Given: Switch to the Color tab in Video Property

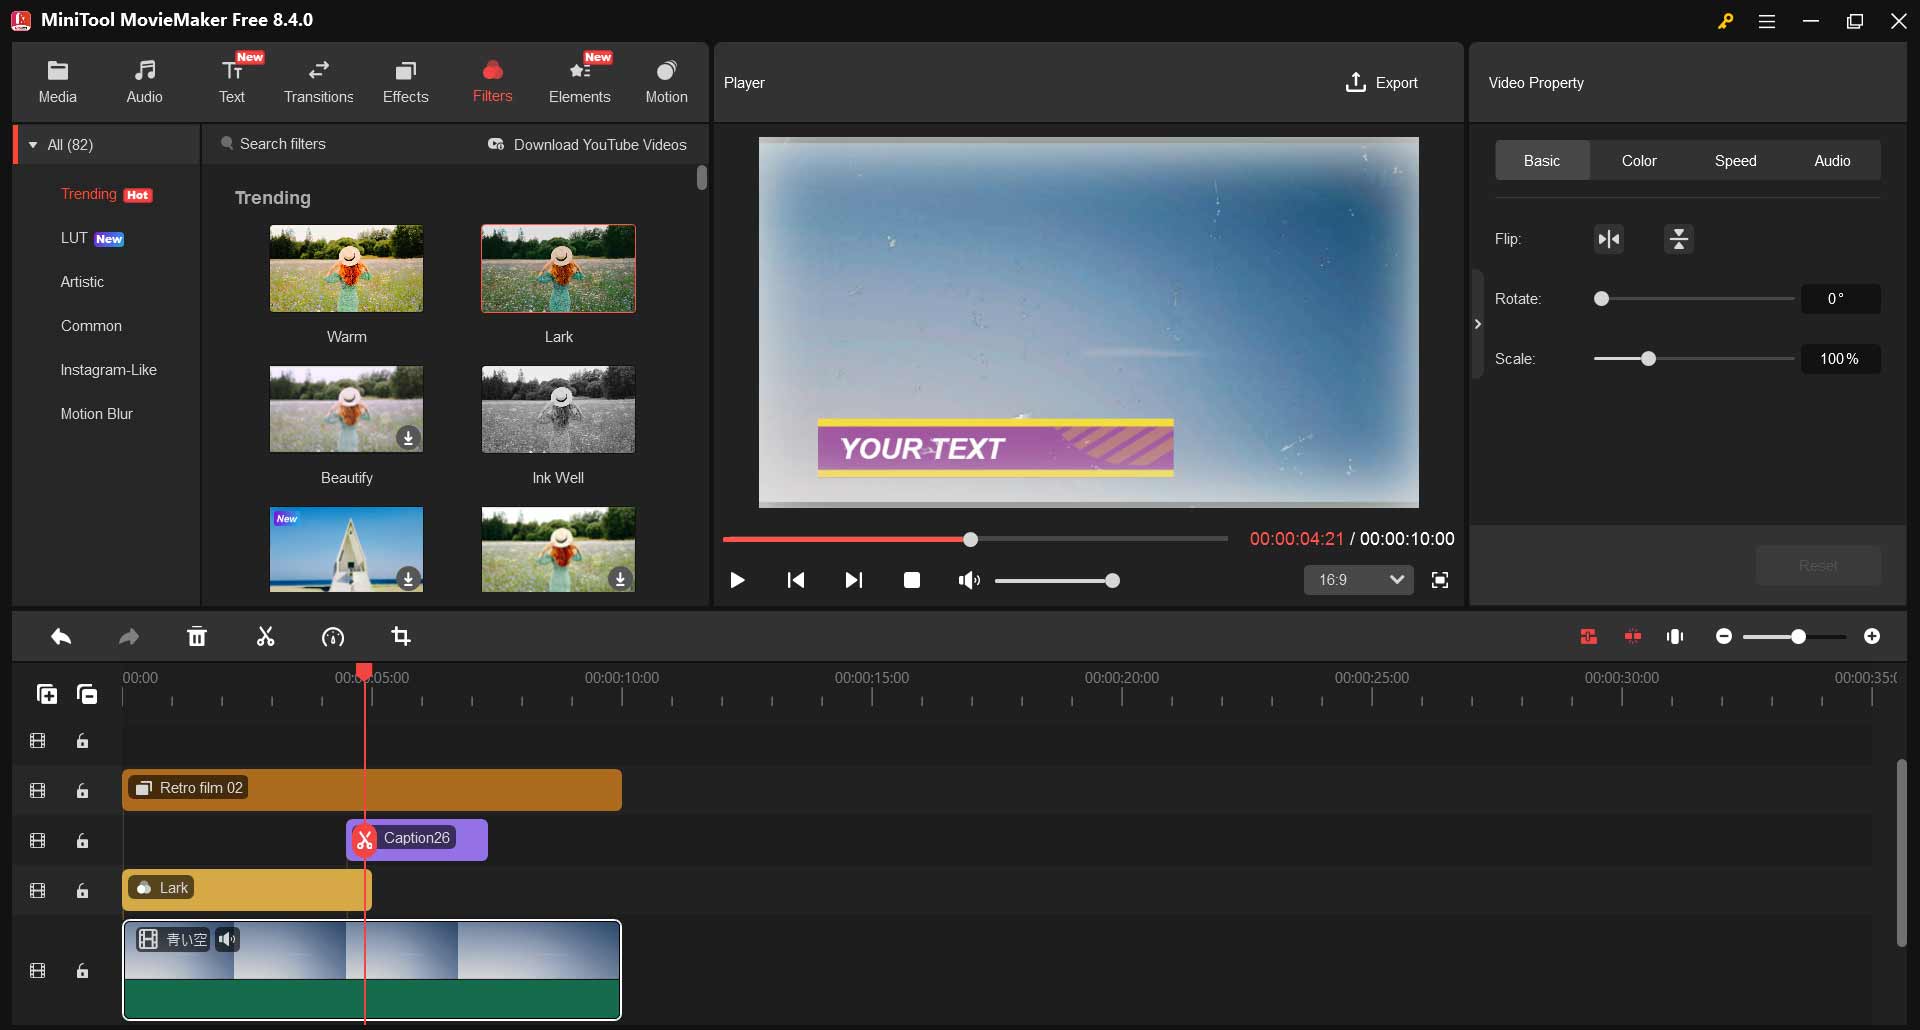Looking at the screenshot, I should pyautogui.click(x=1638, y=160).
